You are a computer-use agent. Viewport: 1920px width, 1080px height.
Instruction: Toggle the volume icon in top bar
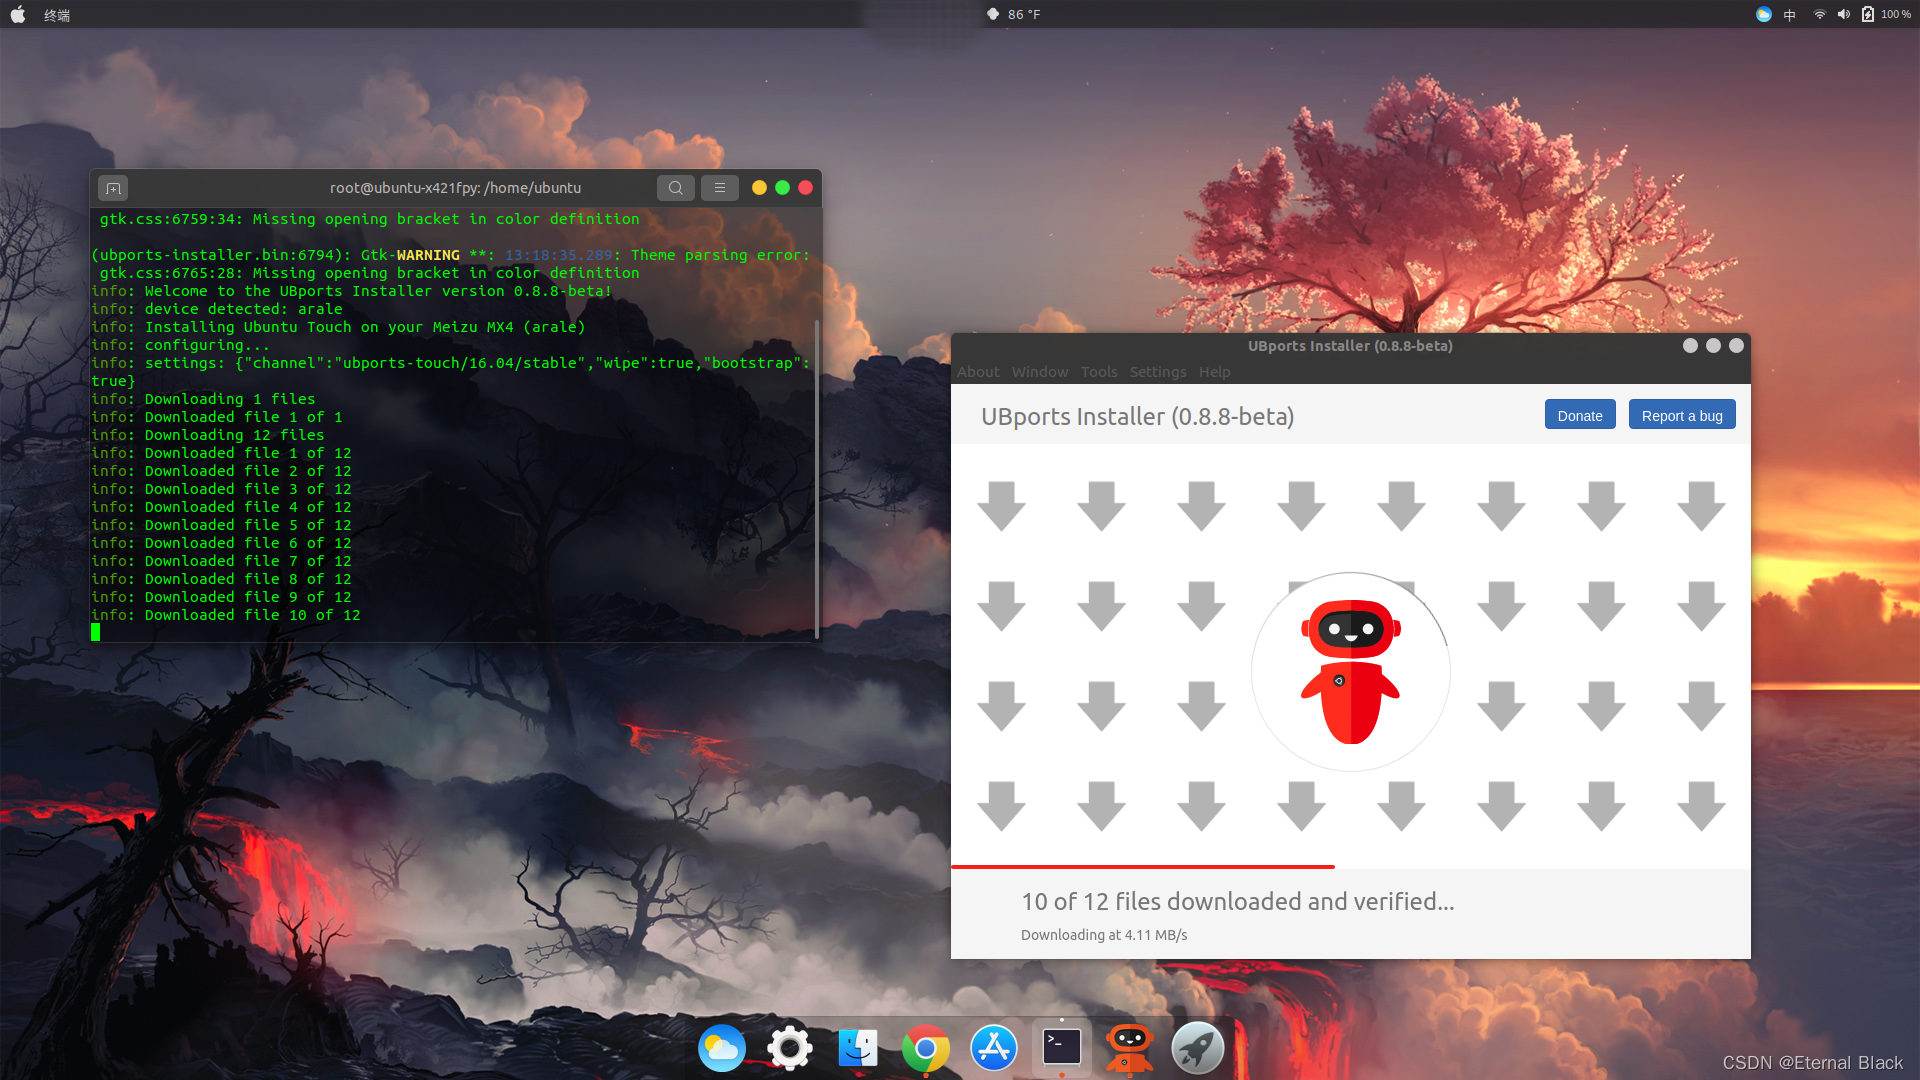(x=1843, y=15)
